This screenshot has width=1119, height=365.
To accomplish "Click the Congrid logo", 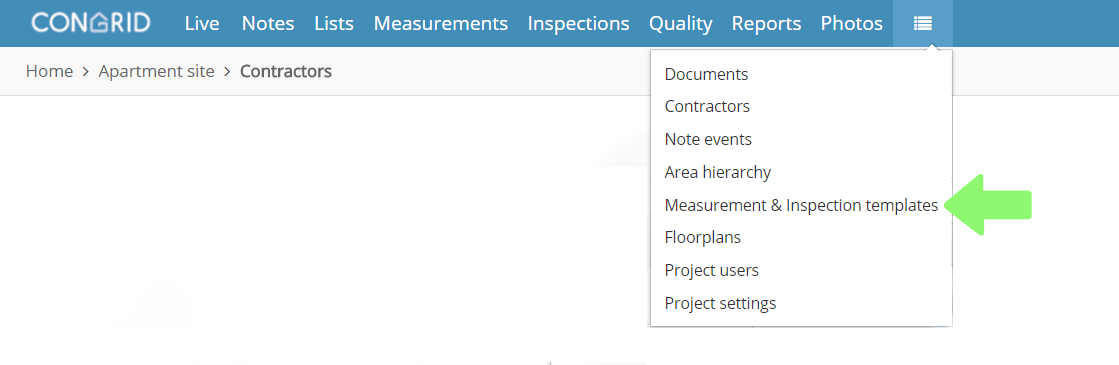I will click(91, 23).
